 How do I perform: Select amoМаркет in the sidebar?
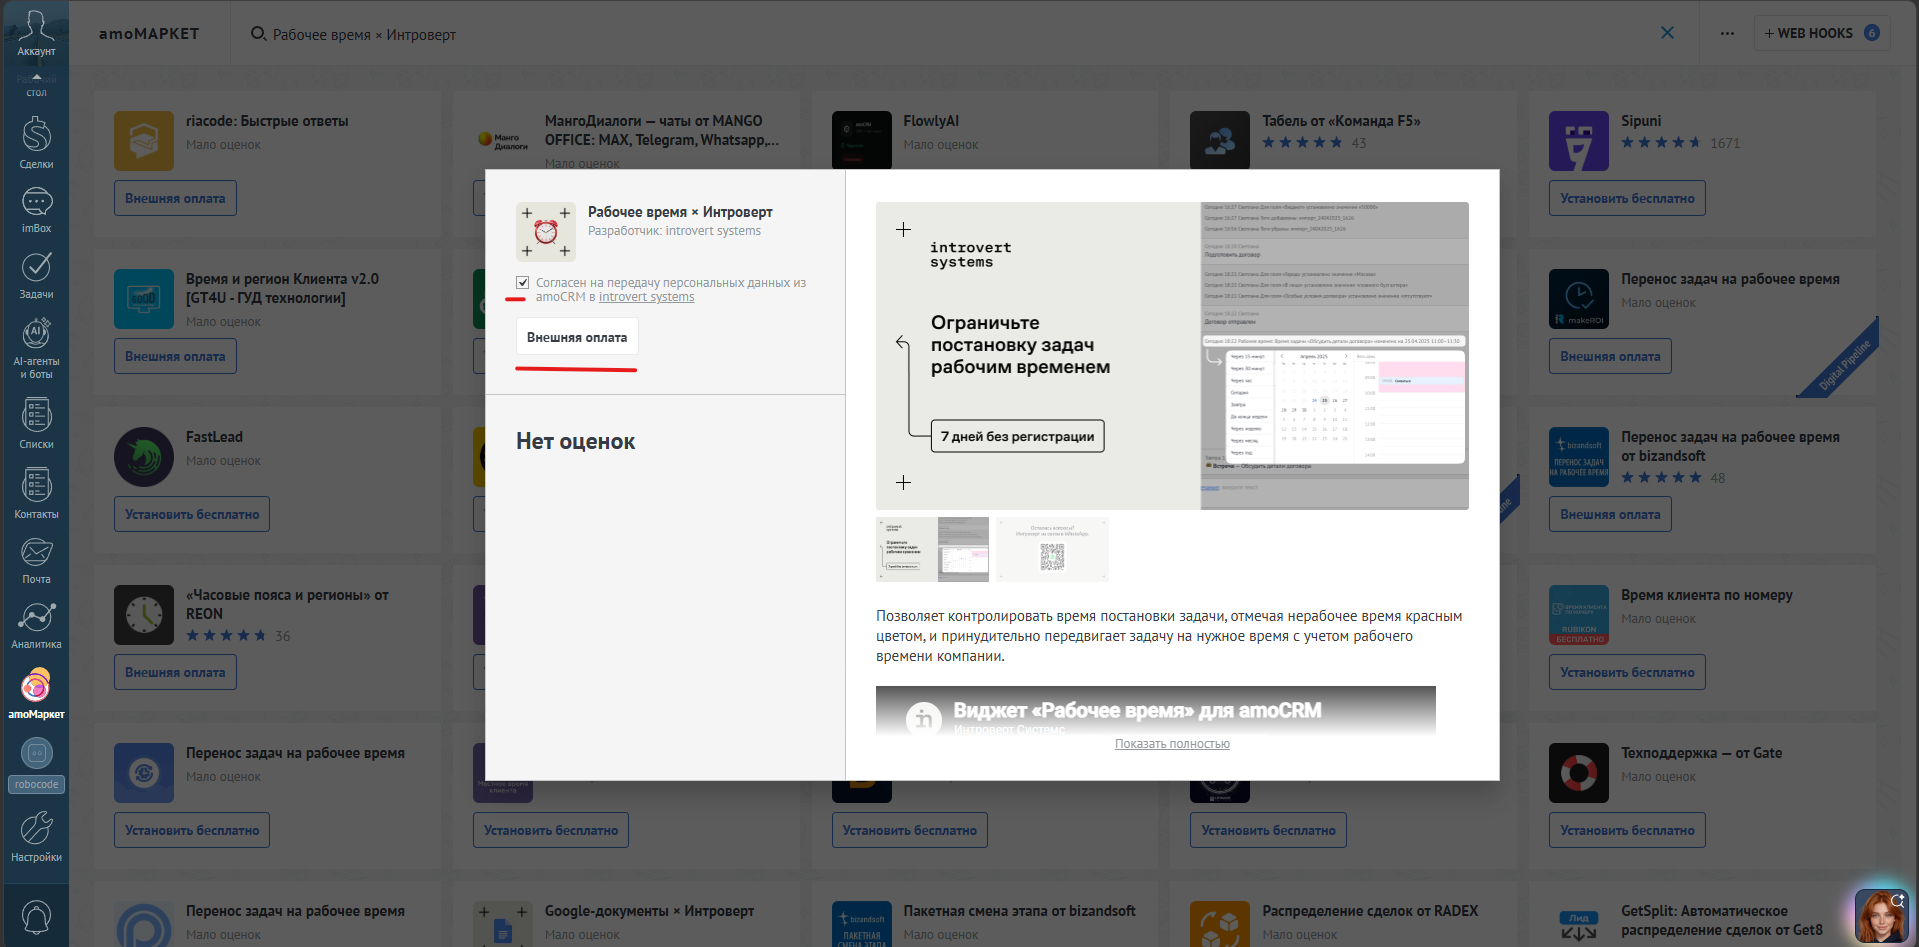tap(36, 693)
